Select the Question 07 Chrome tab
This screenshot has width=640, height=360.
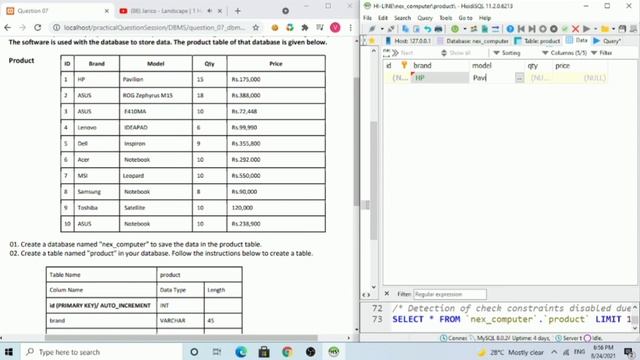57,11
